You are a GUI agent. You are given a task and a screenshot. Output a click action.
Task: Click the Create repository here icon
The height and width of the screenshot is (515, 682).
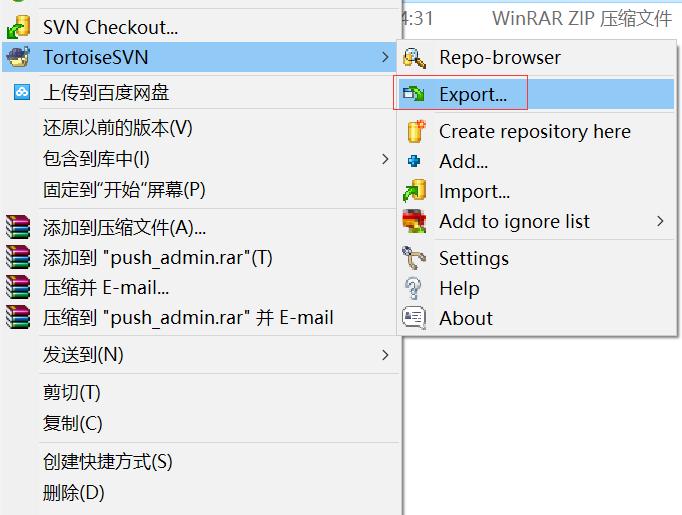tap(414, 131)
